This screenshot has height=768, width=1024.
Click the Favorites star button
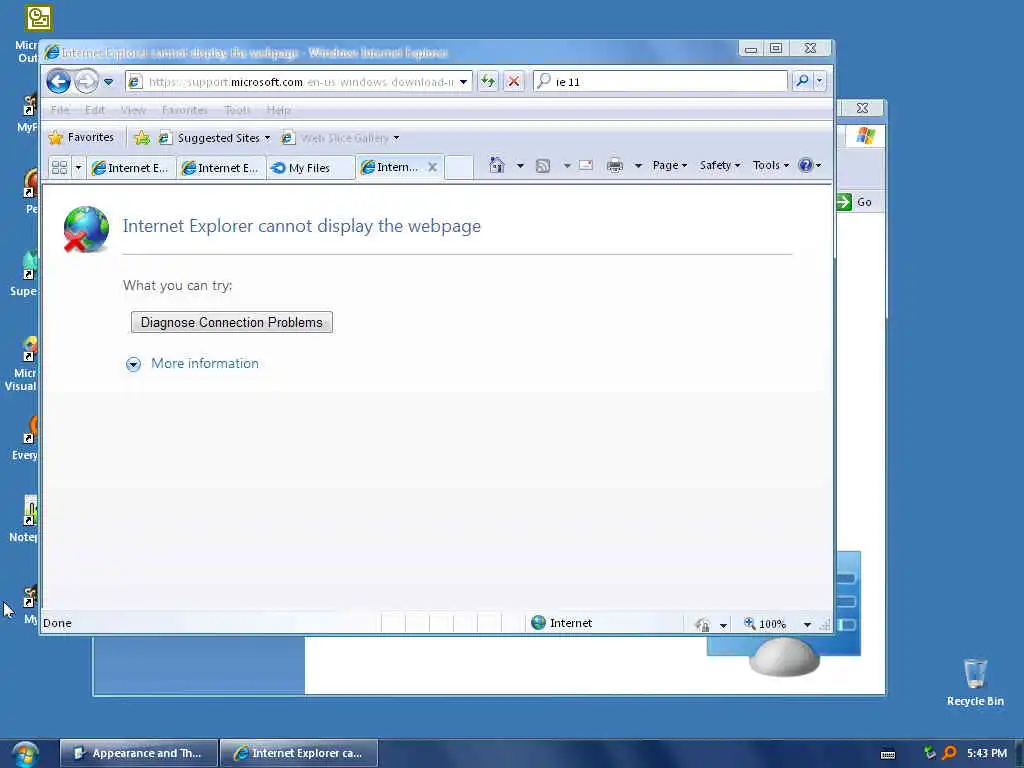point(82,137)
